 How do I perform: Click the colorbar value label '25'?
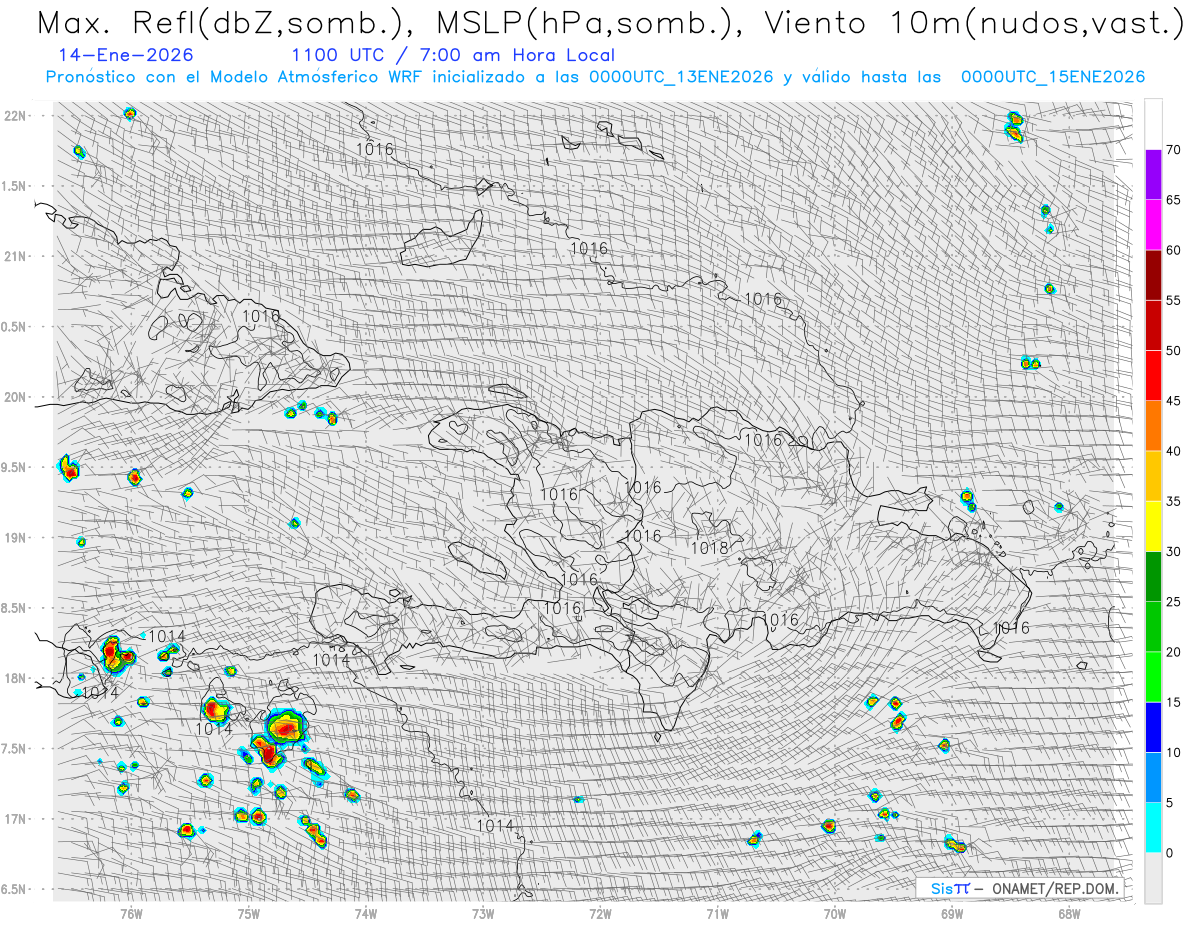tap(1173, 601)
